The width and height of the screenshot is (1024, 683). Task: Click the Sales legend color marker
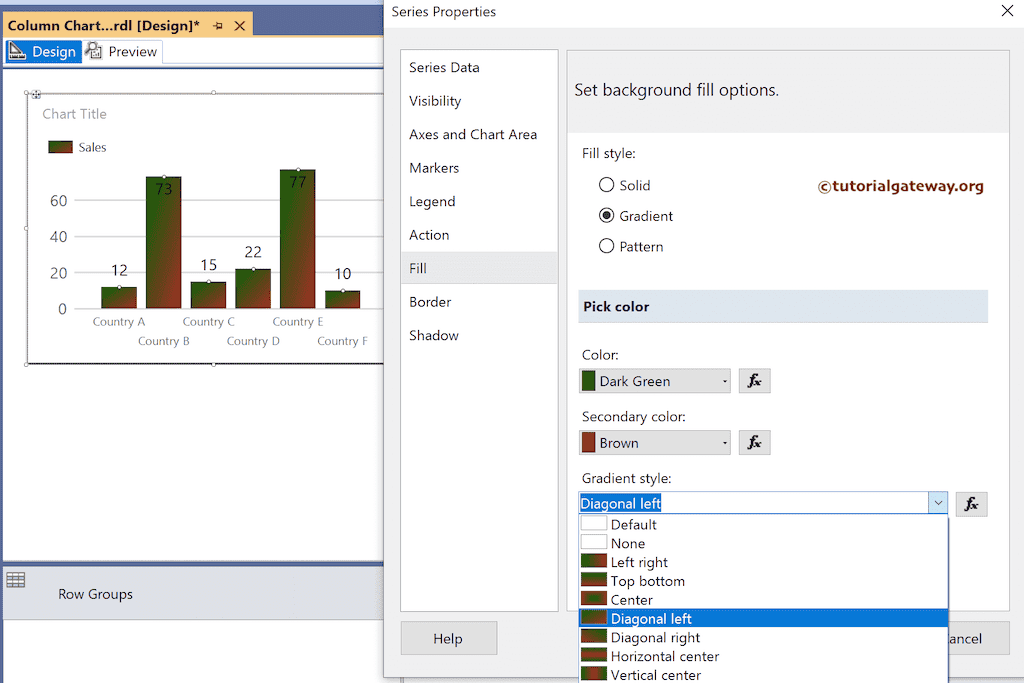[58, 146]
